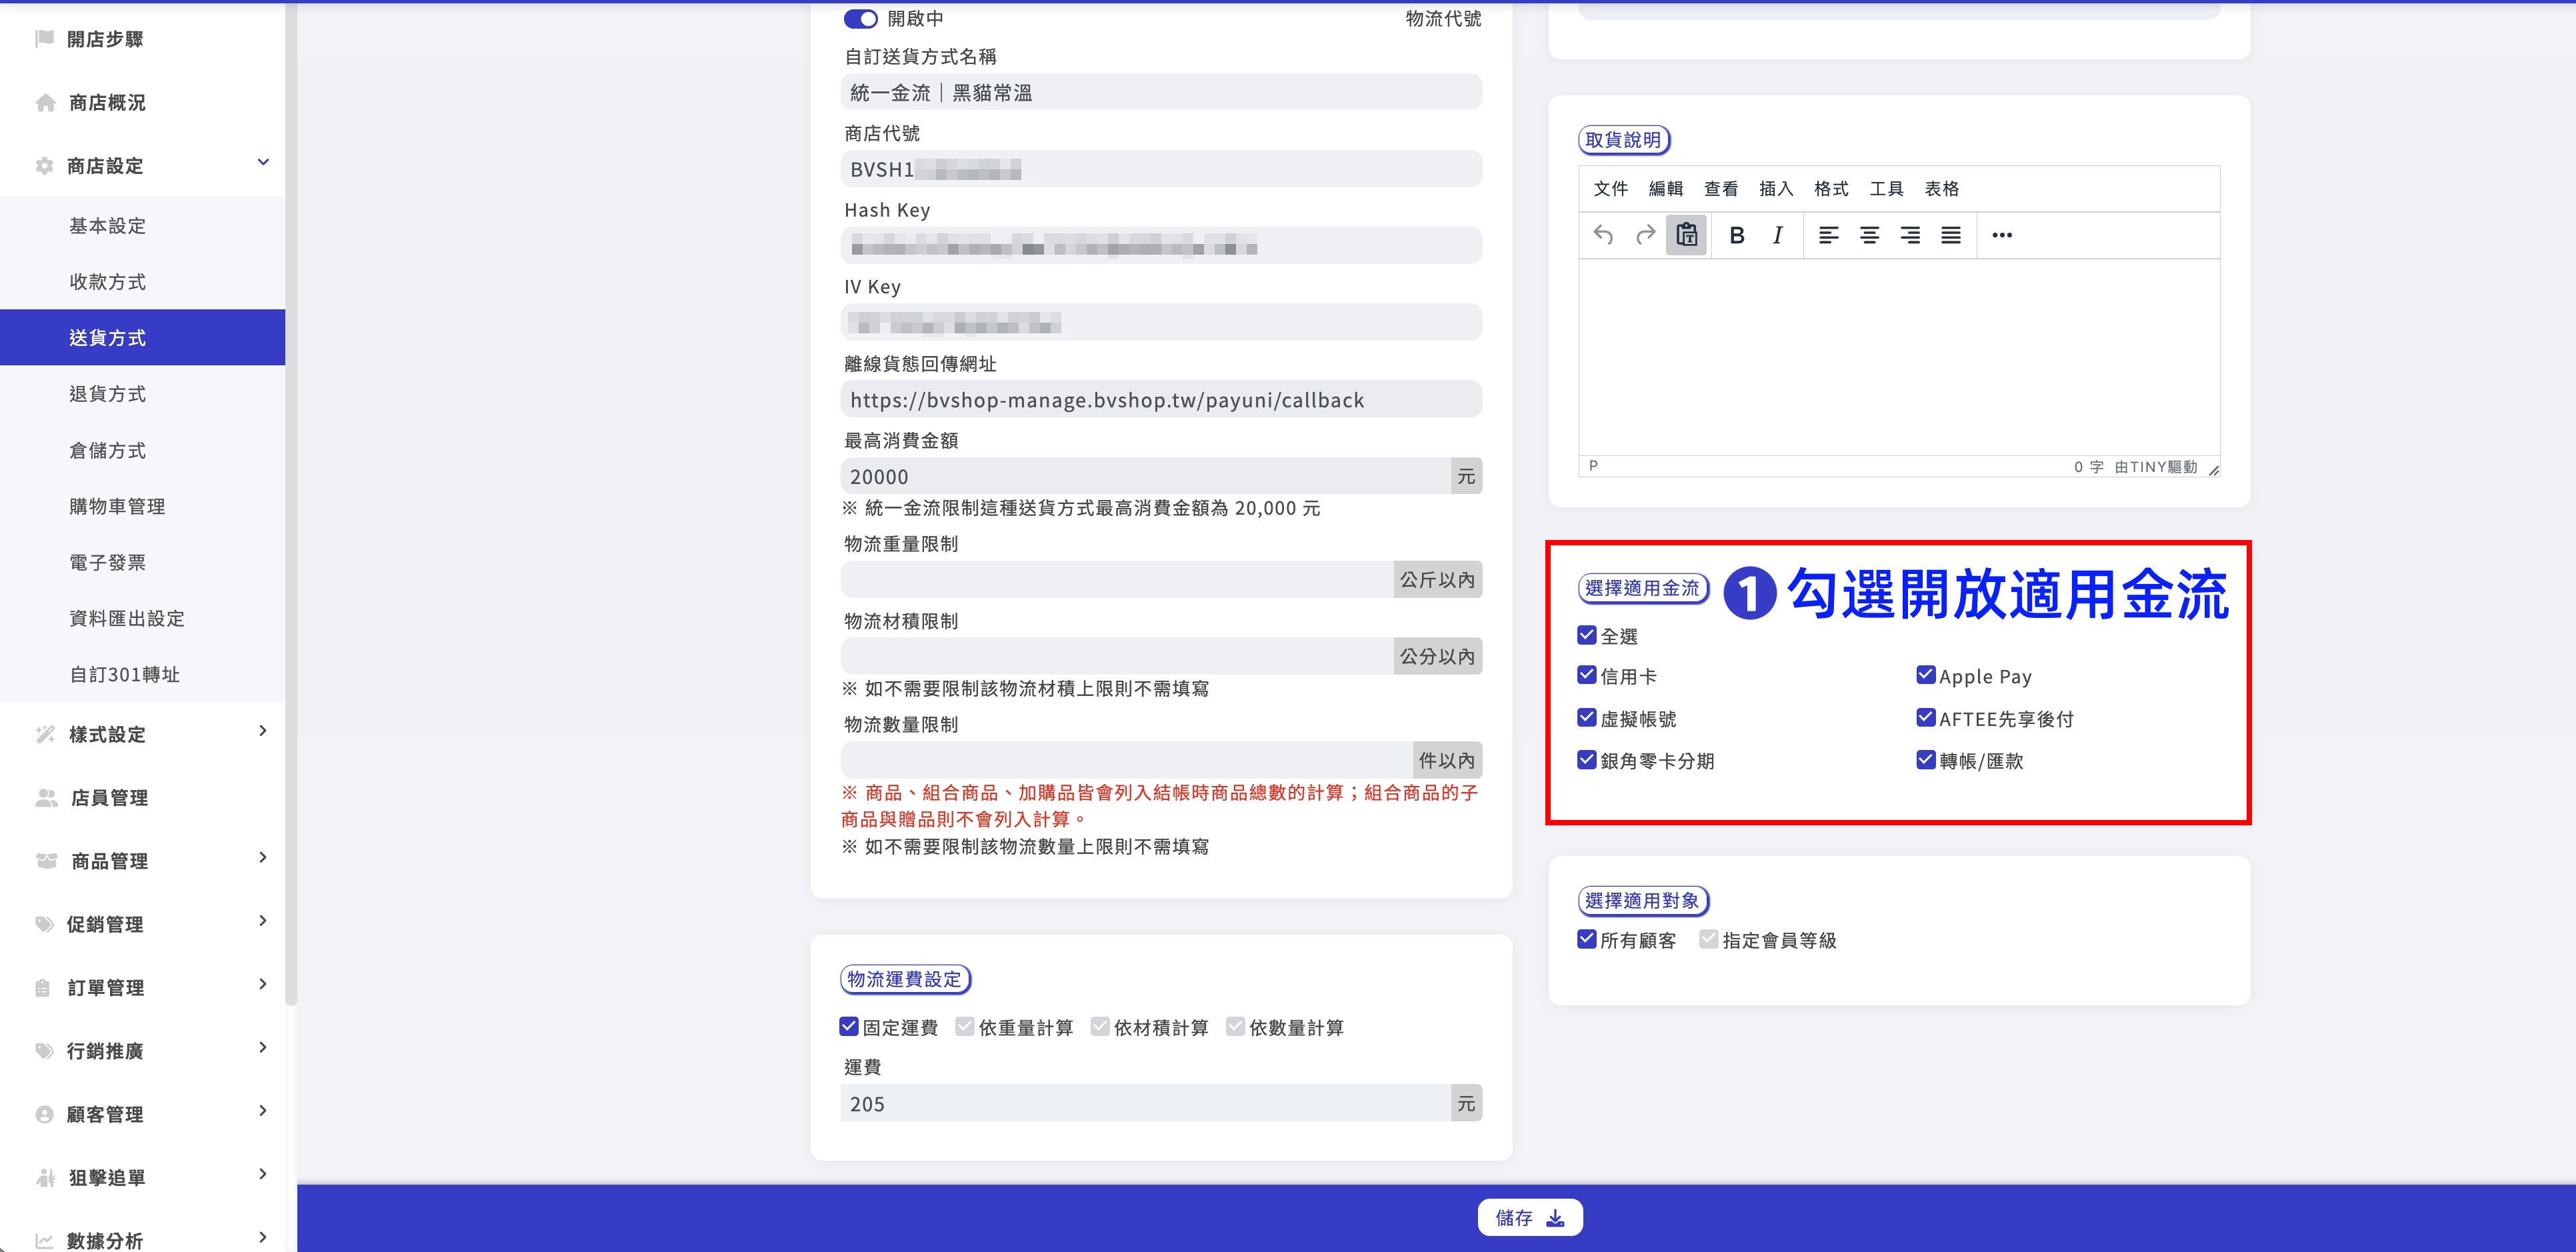Uncheck the 信用卡 checkbox
2576x1252 pixels.
1587,675
